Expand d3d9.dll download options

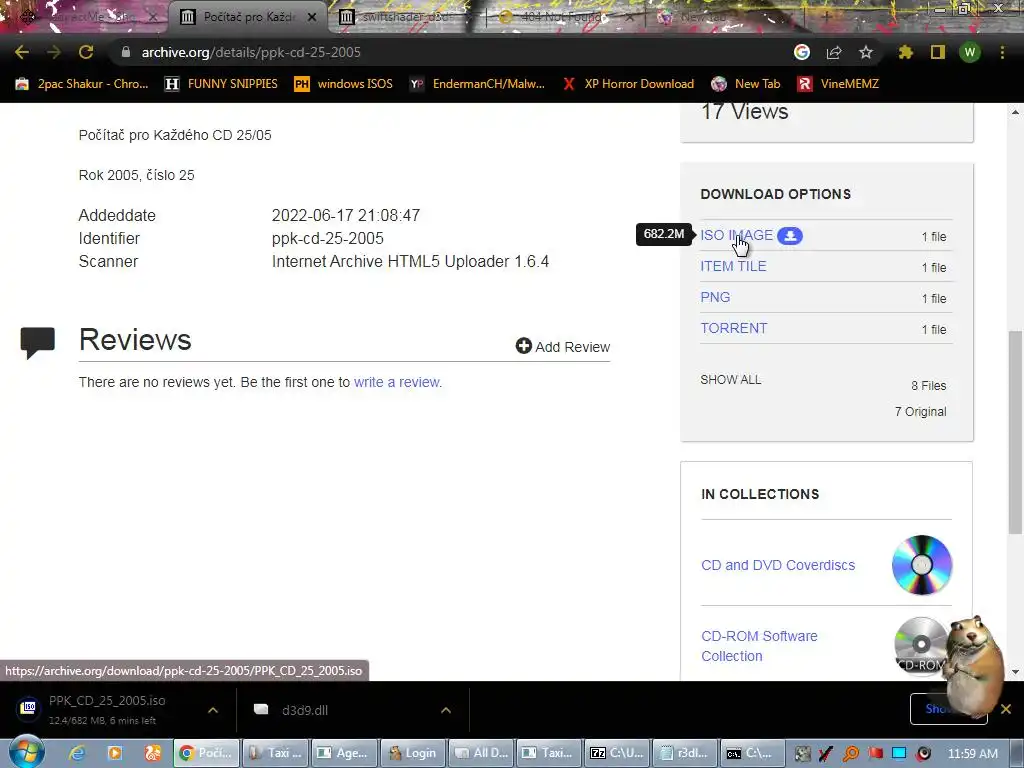pyautogui.click(x=446, y=710)
